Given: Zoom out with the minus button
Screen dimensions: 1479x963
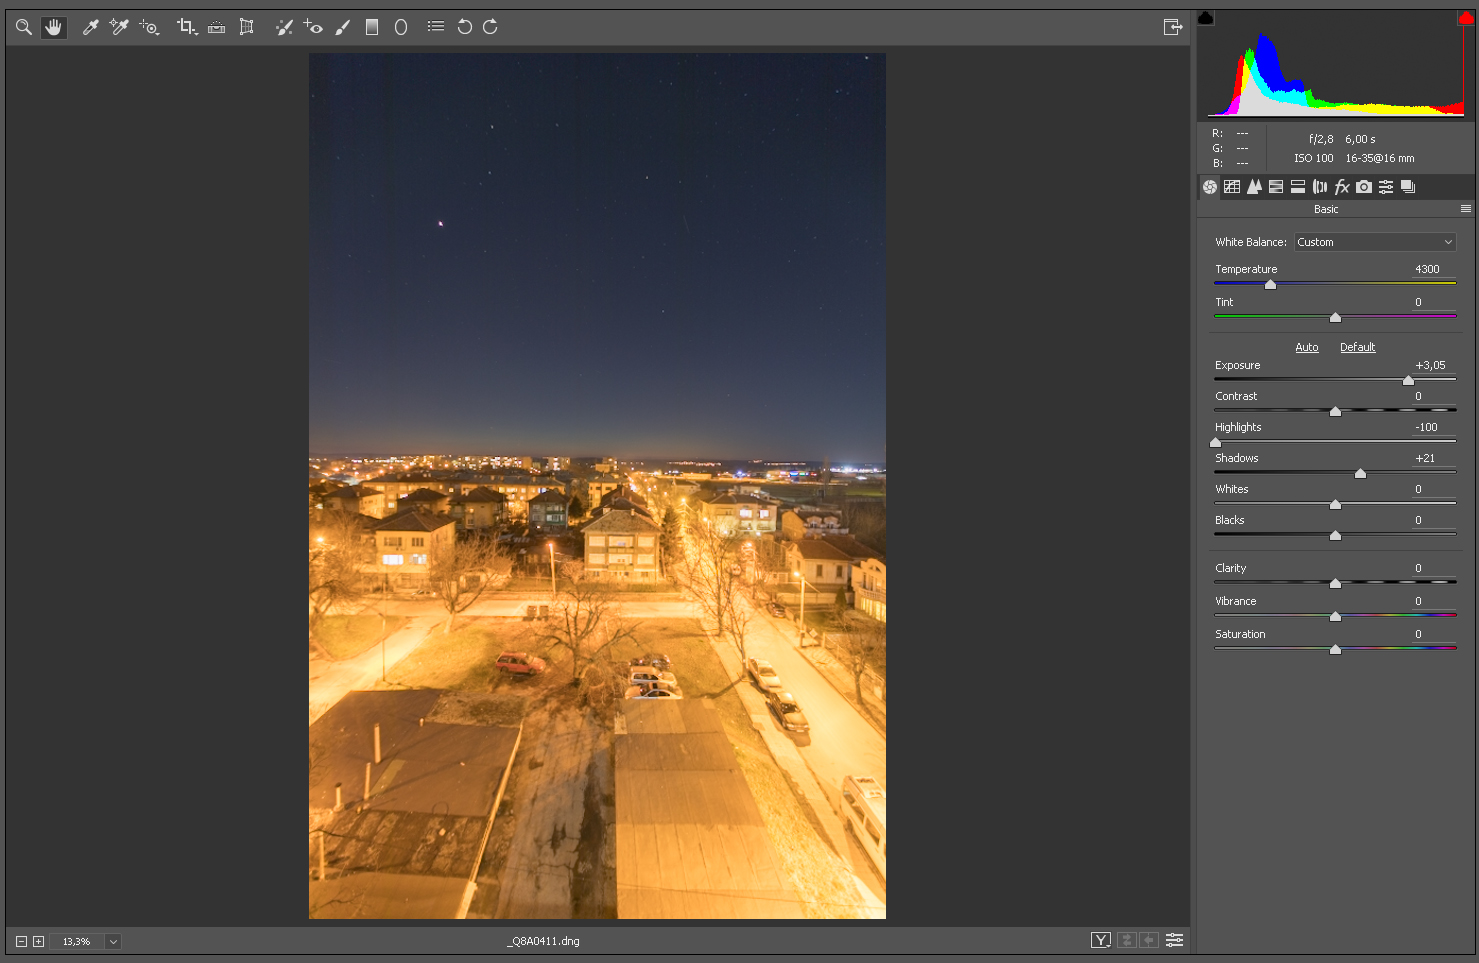Looking at the screenshot, I should 21,941.
